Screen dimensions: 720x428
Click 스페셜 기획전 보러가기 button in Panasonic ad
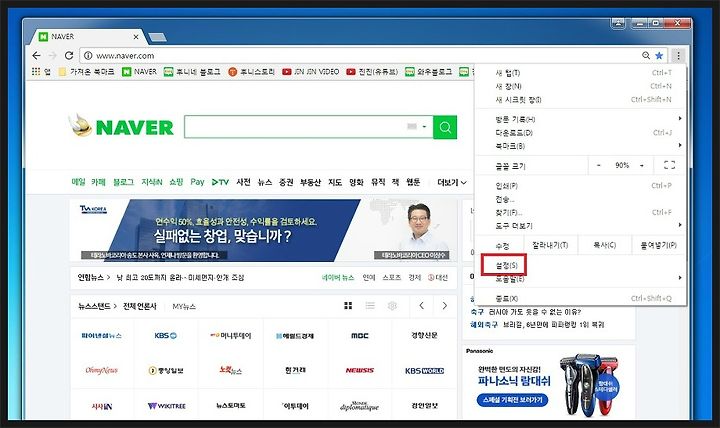512,400
